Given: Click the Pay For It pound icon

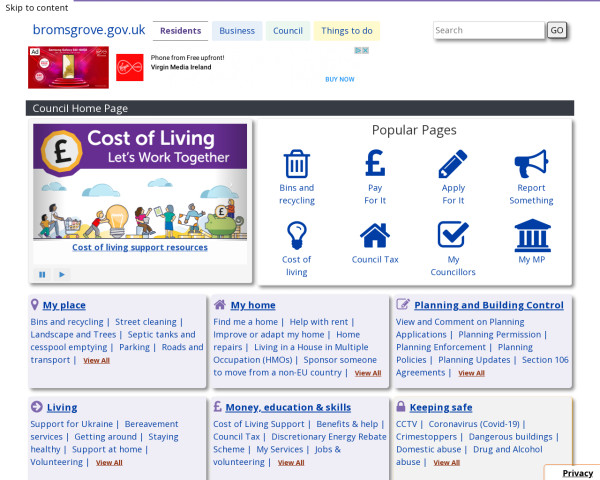Looking at the screenshot, I should 375,164.
